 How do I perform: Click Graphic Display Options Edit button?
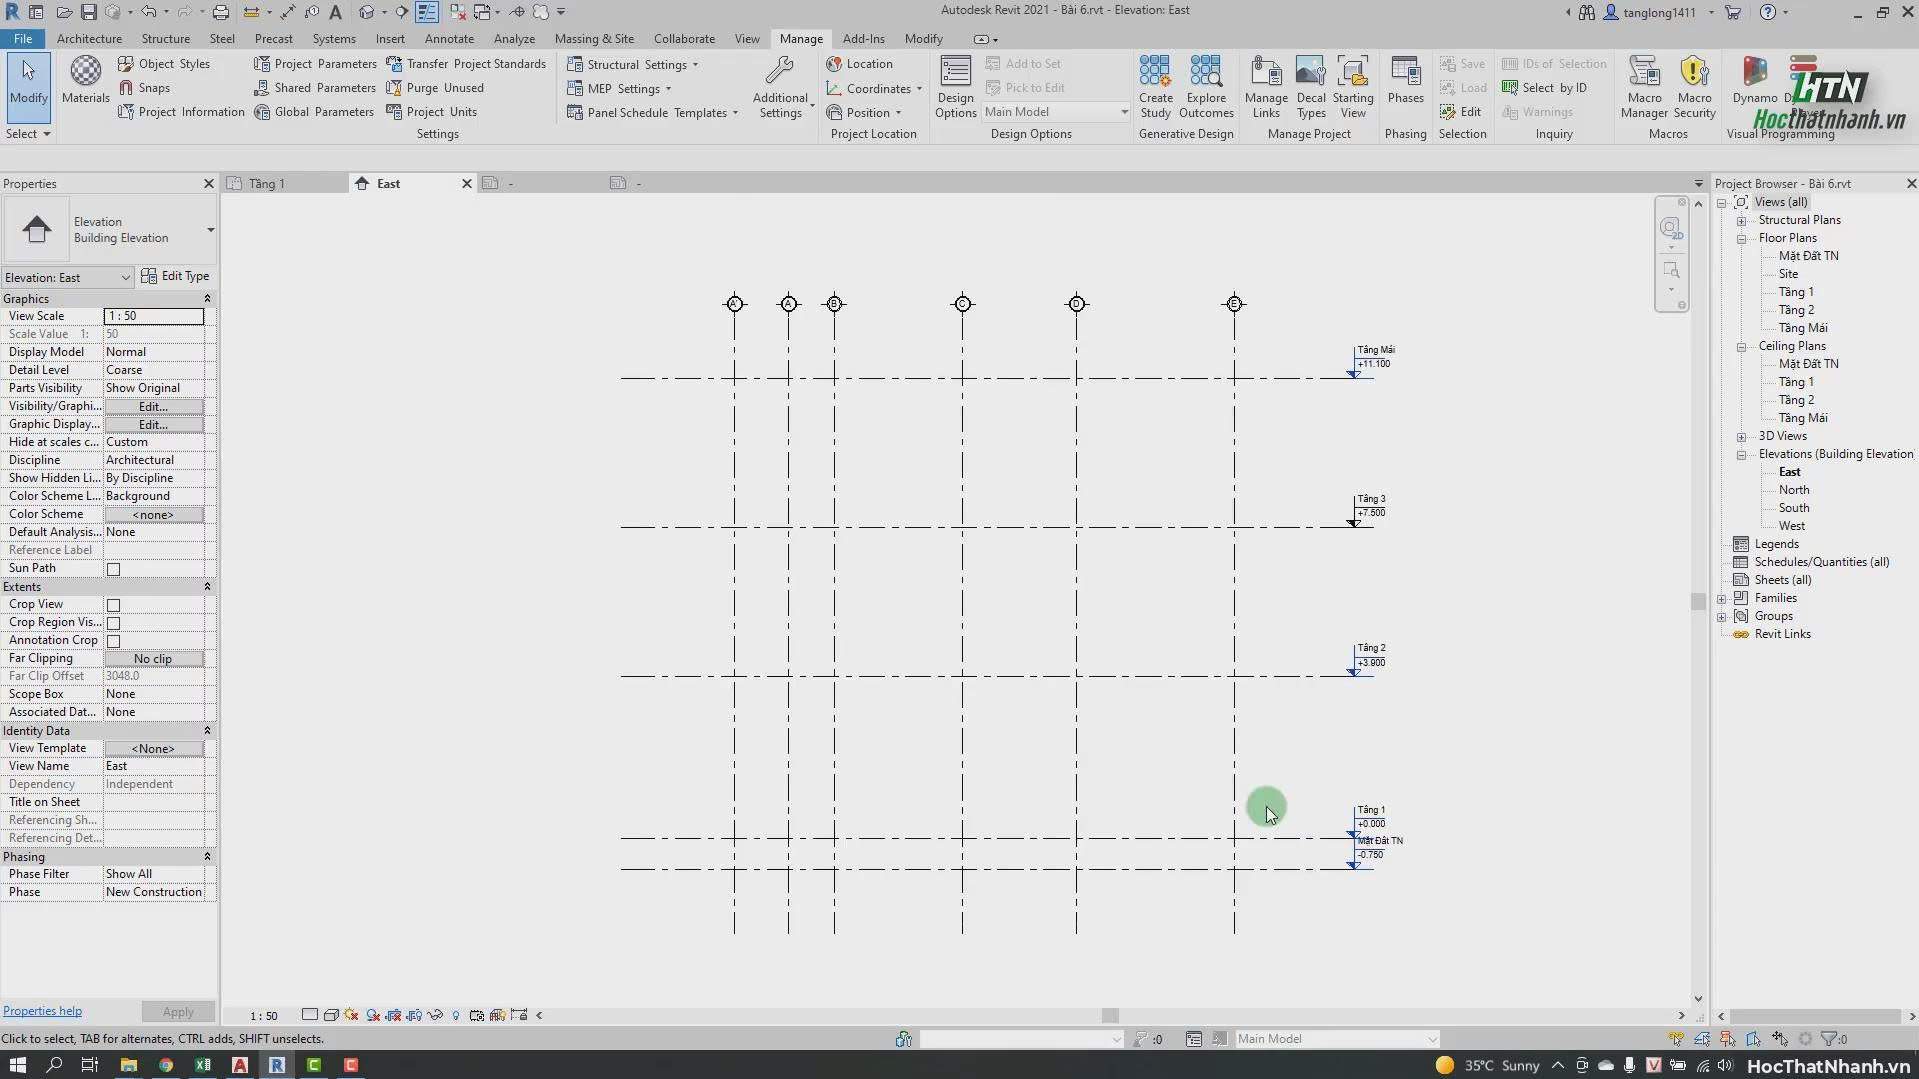point(154,425)
